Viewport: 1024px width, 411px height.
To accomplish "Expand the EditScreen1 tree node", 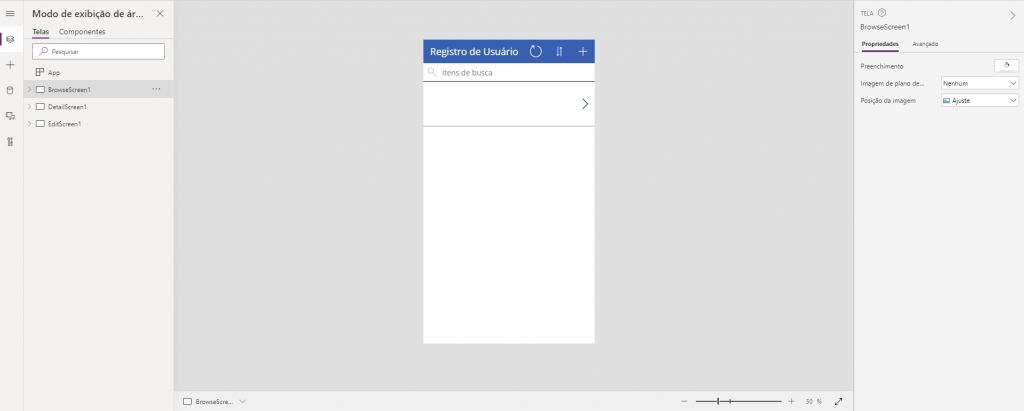I will pyautogui.click(x=28, y=124).
